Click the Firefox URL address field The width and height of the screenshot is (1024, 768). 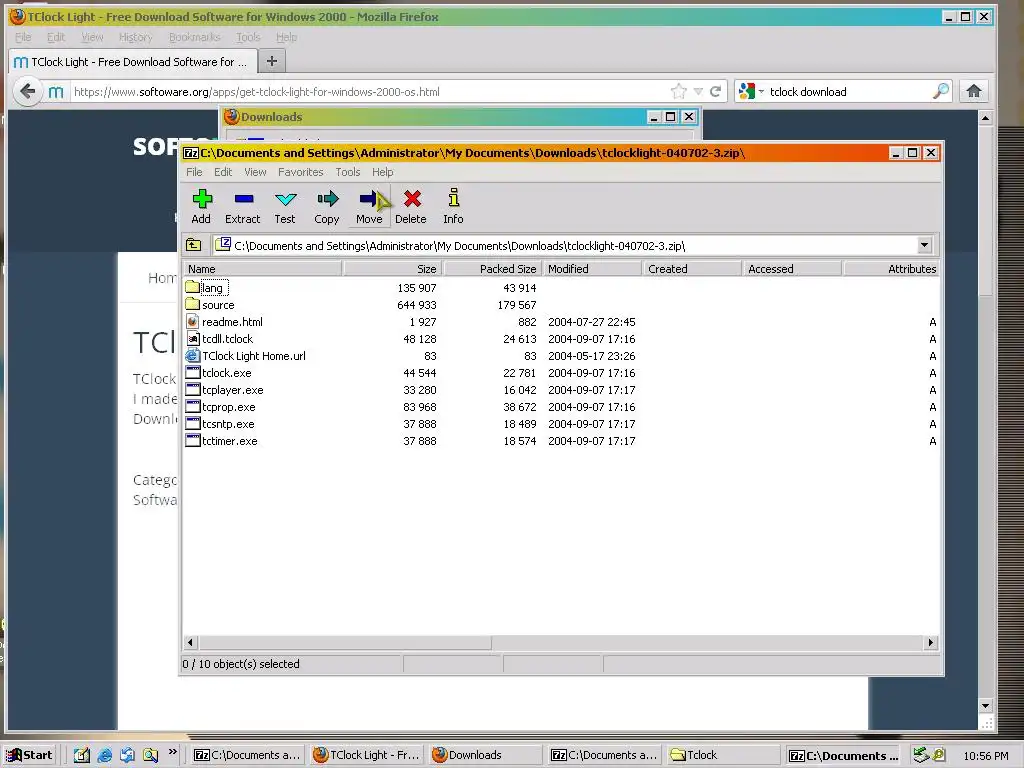(369, 91)
